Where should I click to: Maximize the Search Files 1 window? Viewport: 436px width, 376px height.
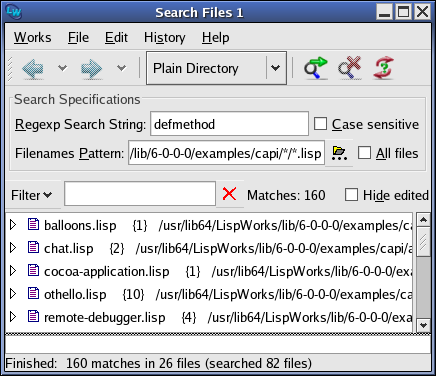(x=404, y=12)
